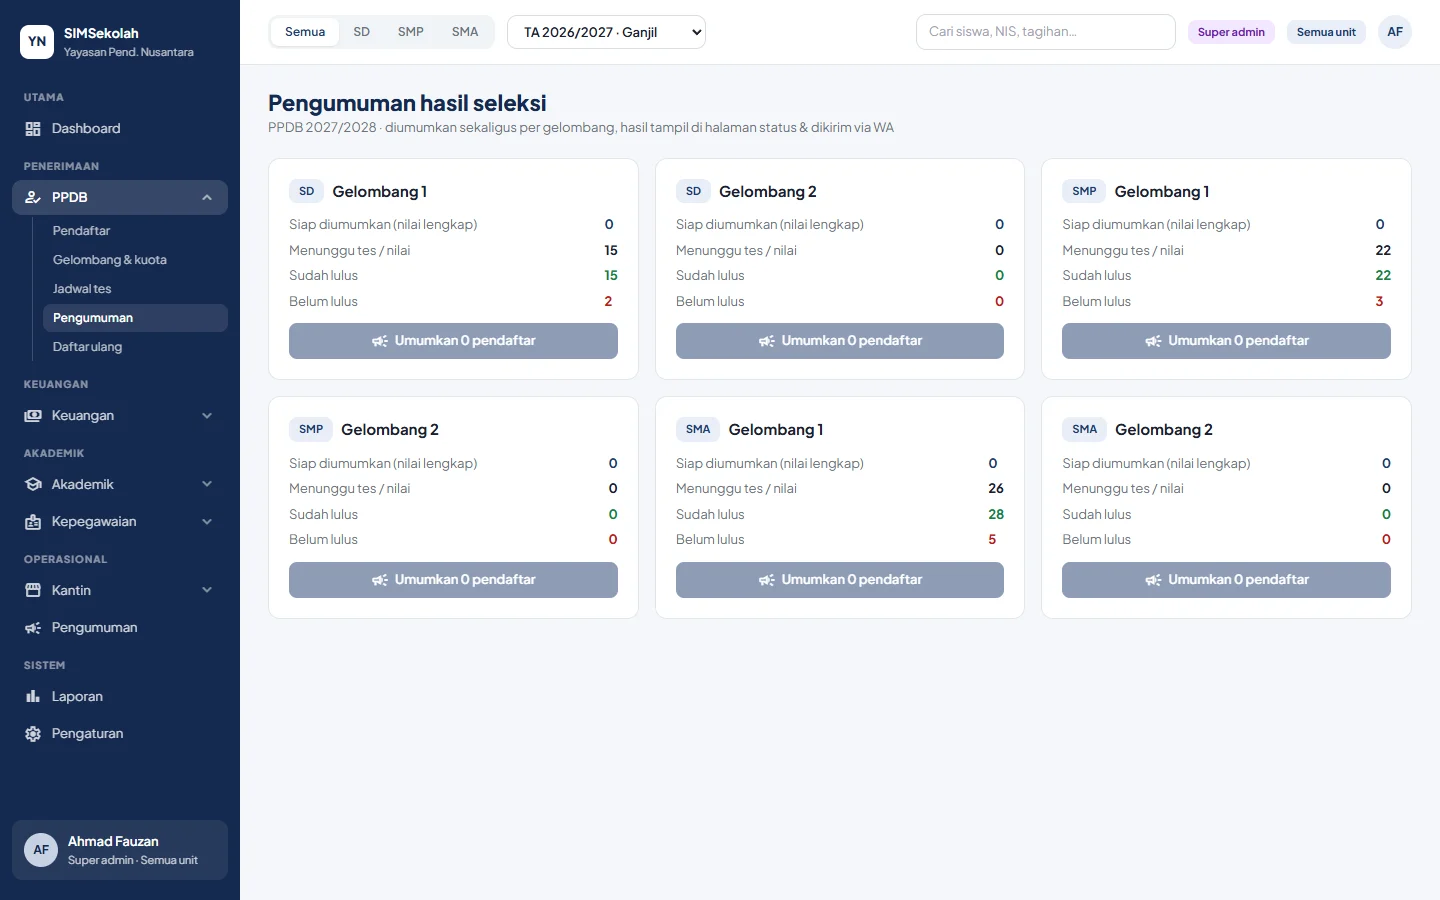Open the Pendaftar submenu item
1440x900 pixels.
pyautogui.click(x=135, y=231)
